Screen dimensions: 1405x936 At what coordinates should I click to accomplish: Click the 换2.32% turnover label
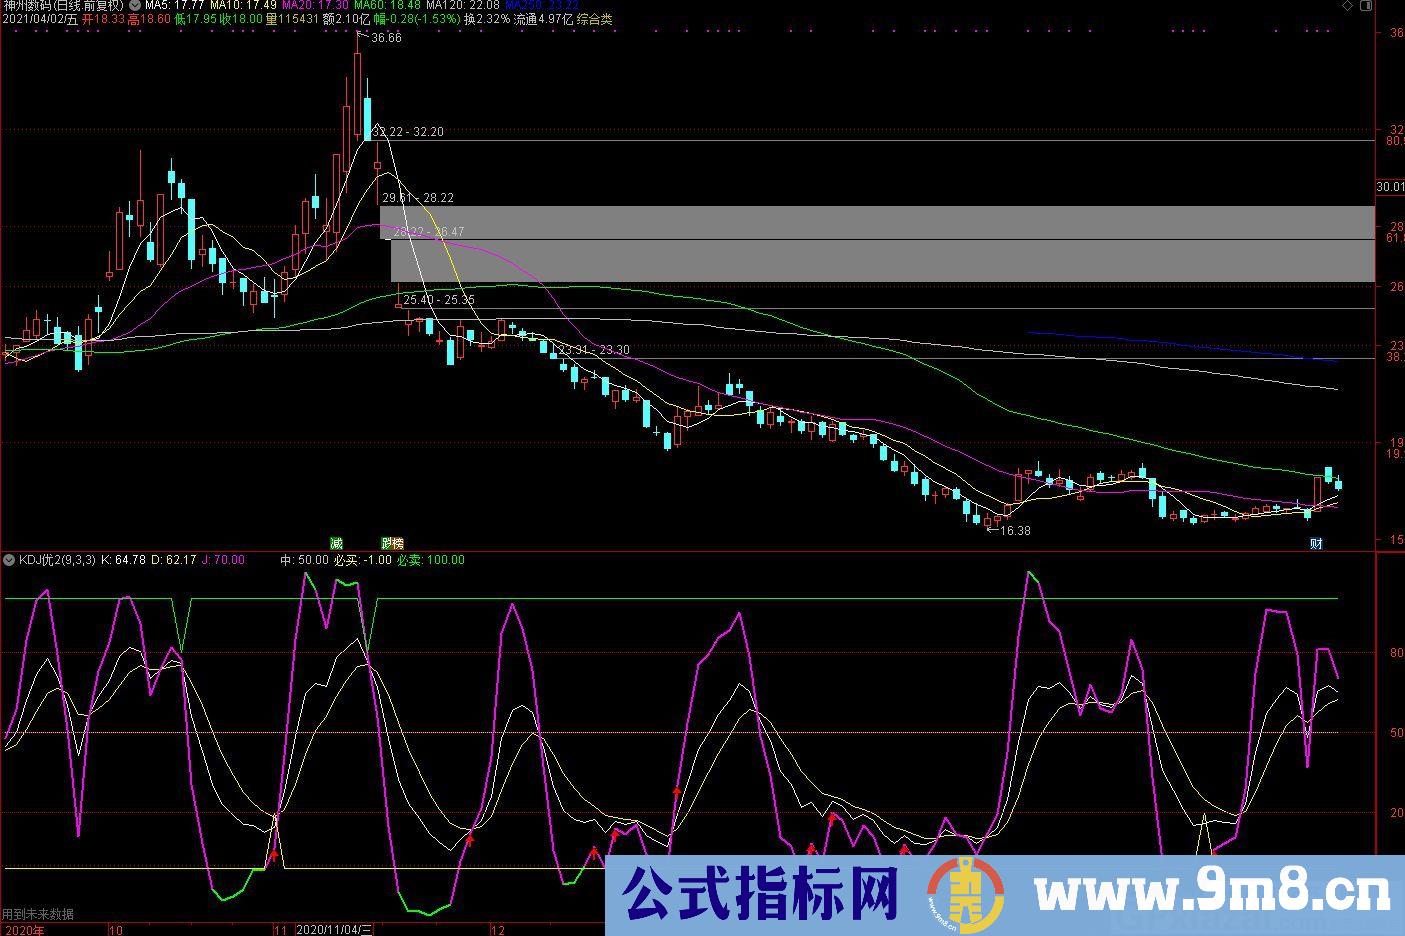[x=486, y=19]
